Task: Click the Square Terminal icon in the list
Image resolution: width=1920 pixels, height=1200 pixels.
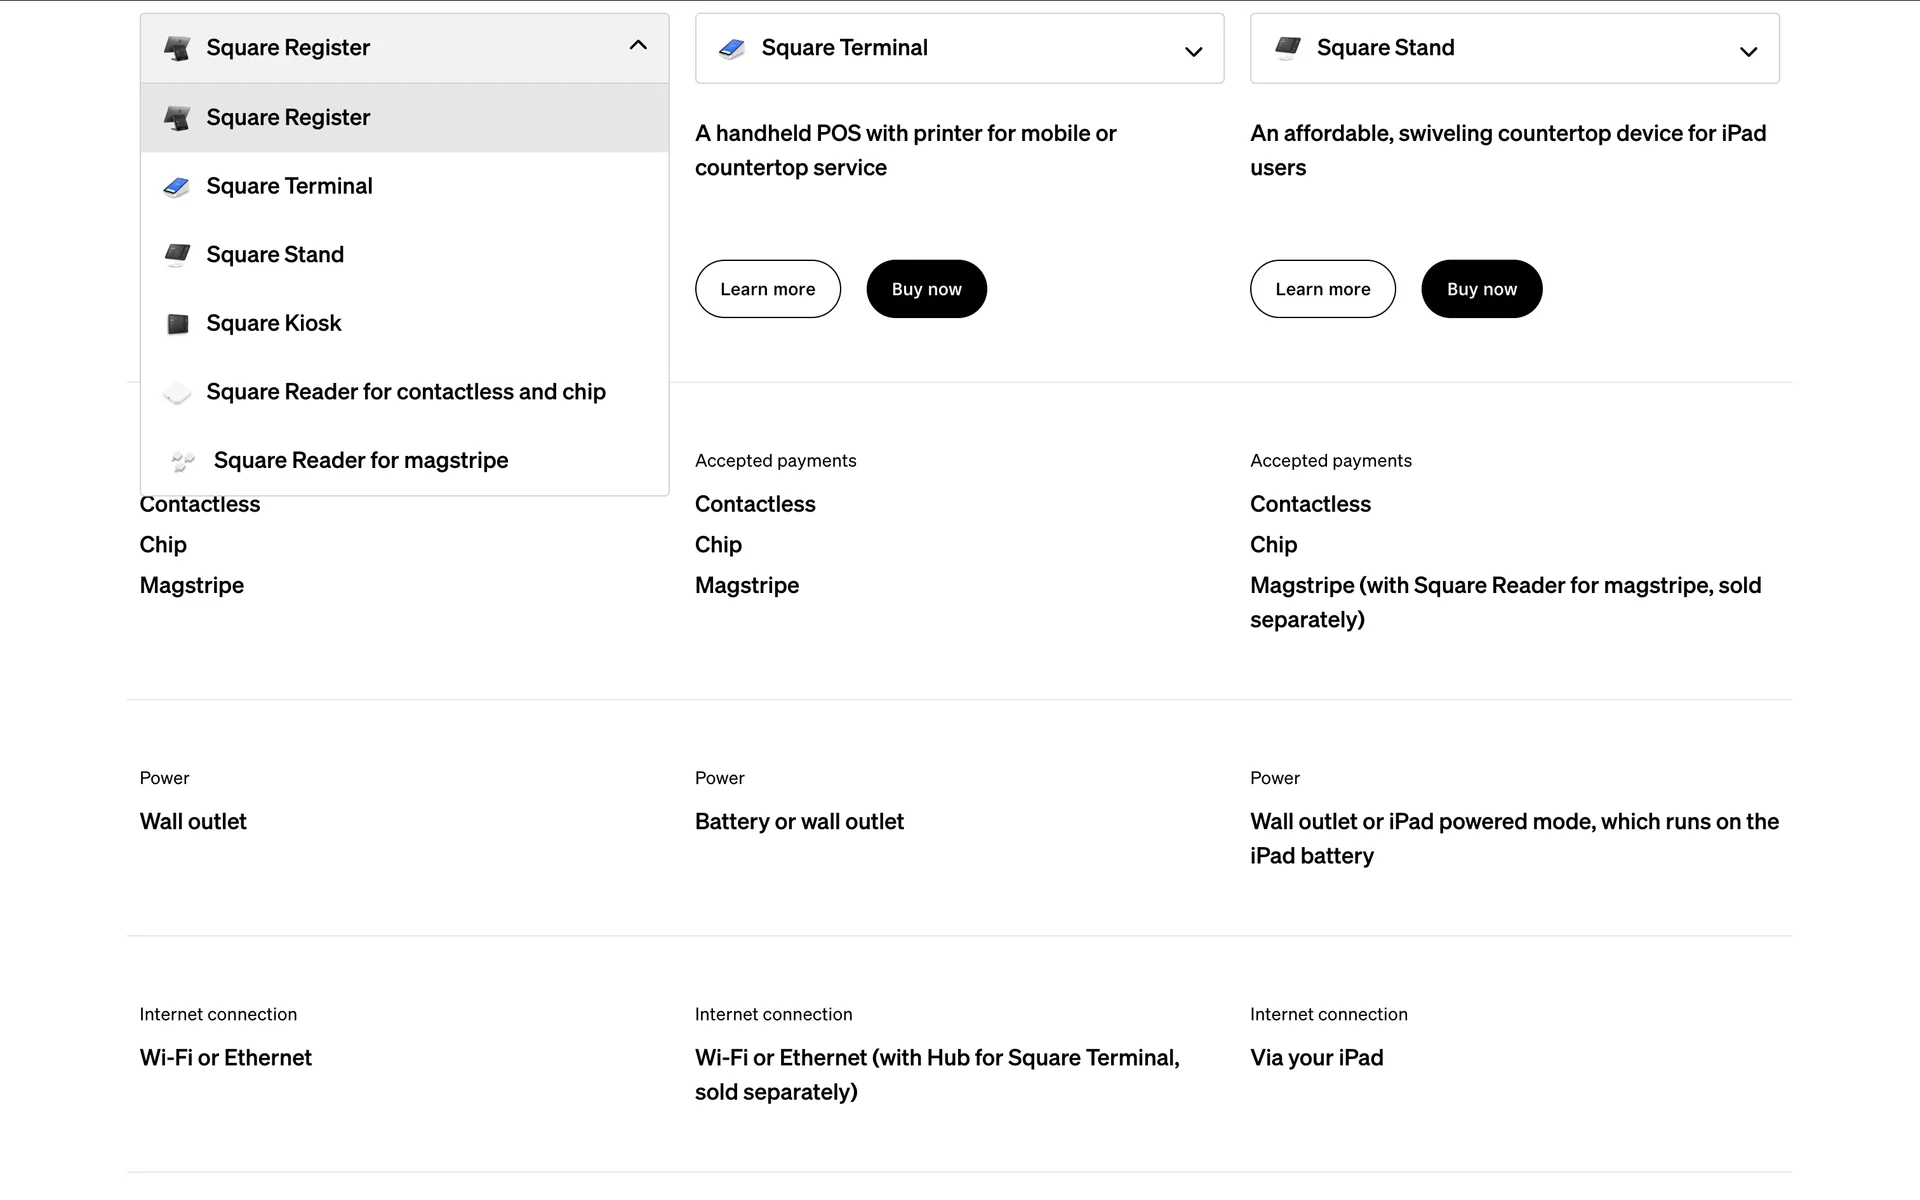Action: [177, 187]
